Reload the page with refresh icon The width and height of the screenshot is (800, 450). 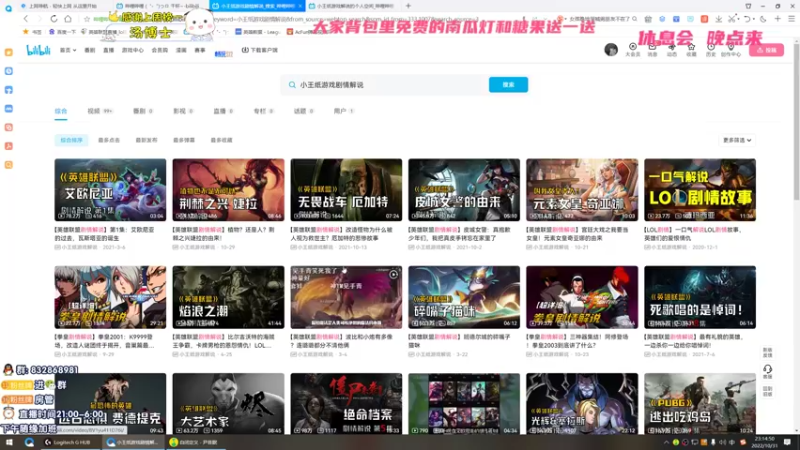point(54,19)
